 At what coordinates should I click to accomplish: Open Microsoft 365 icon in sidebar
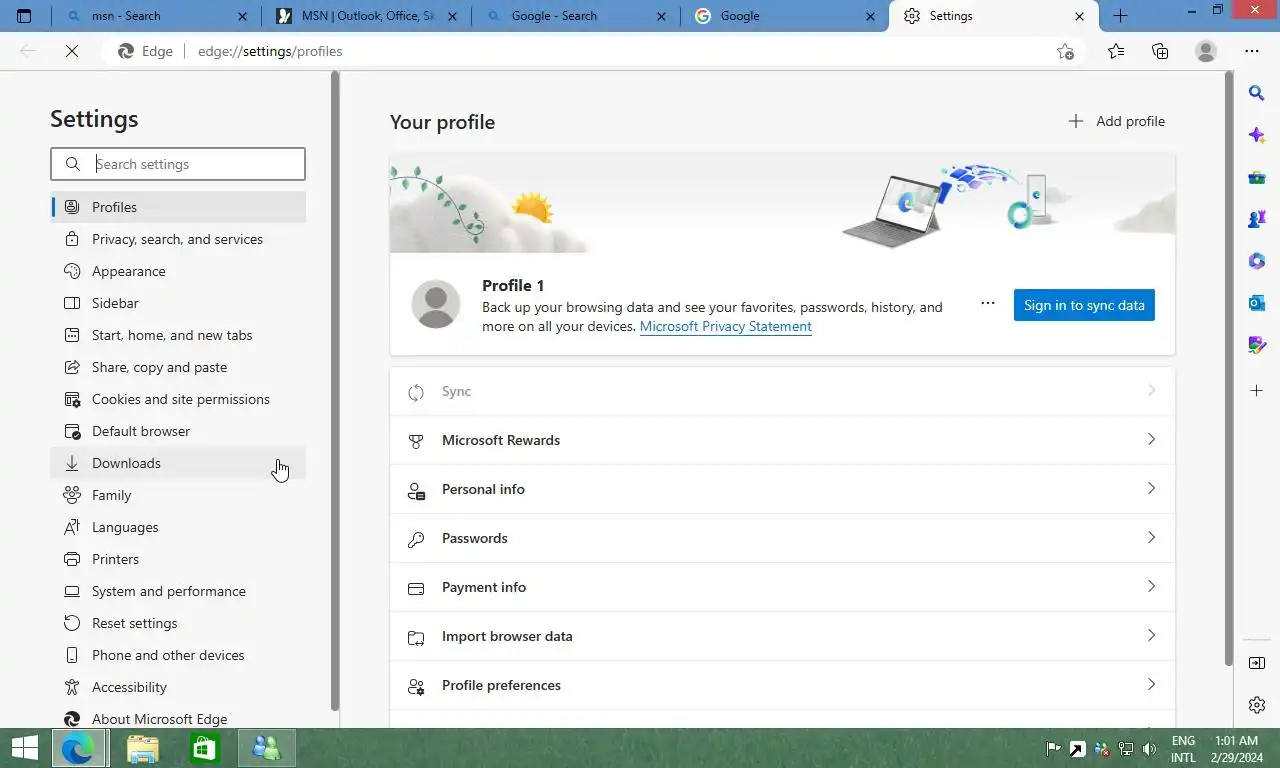pos(1257,261)
